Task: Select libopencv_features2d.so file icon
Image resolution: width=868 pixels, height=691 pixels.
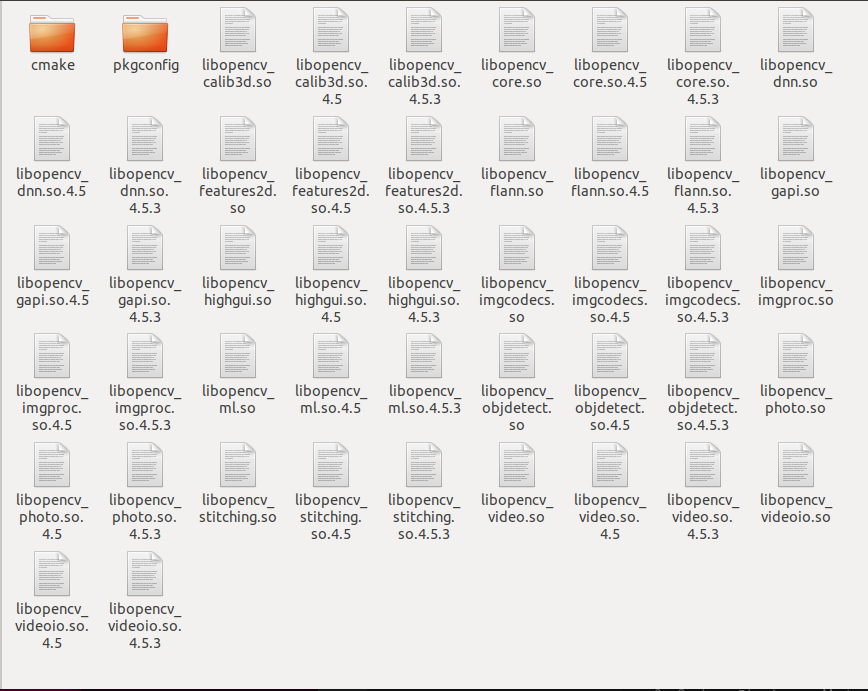Action: (238, 139)
